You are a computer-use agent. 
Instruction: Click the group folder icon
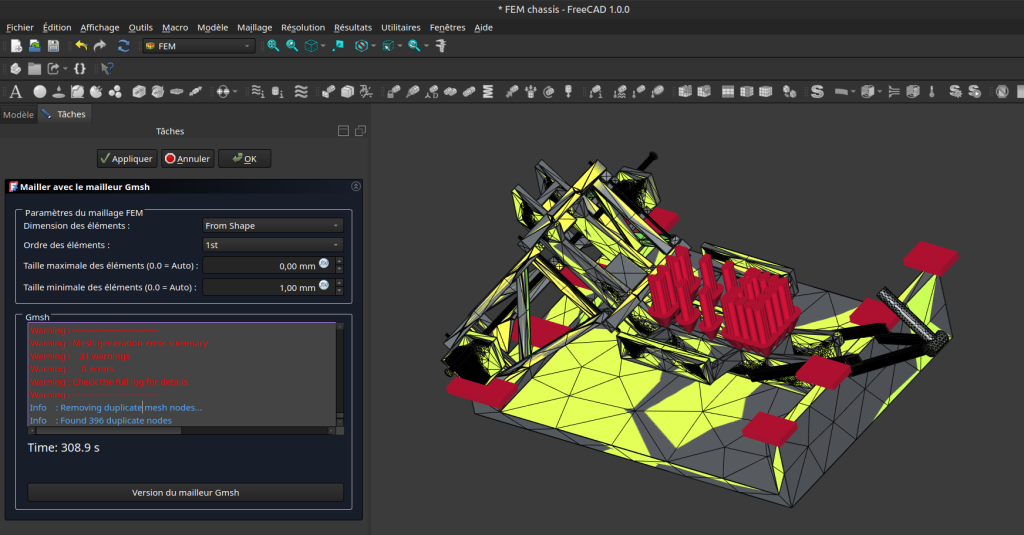(35, 69)
